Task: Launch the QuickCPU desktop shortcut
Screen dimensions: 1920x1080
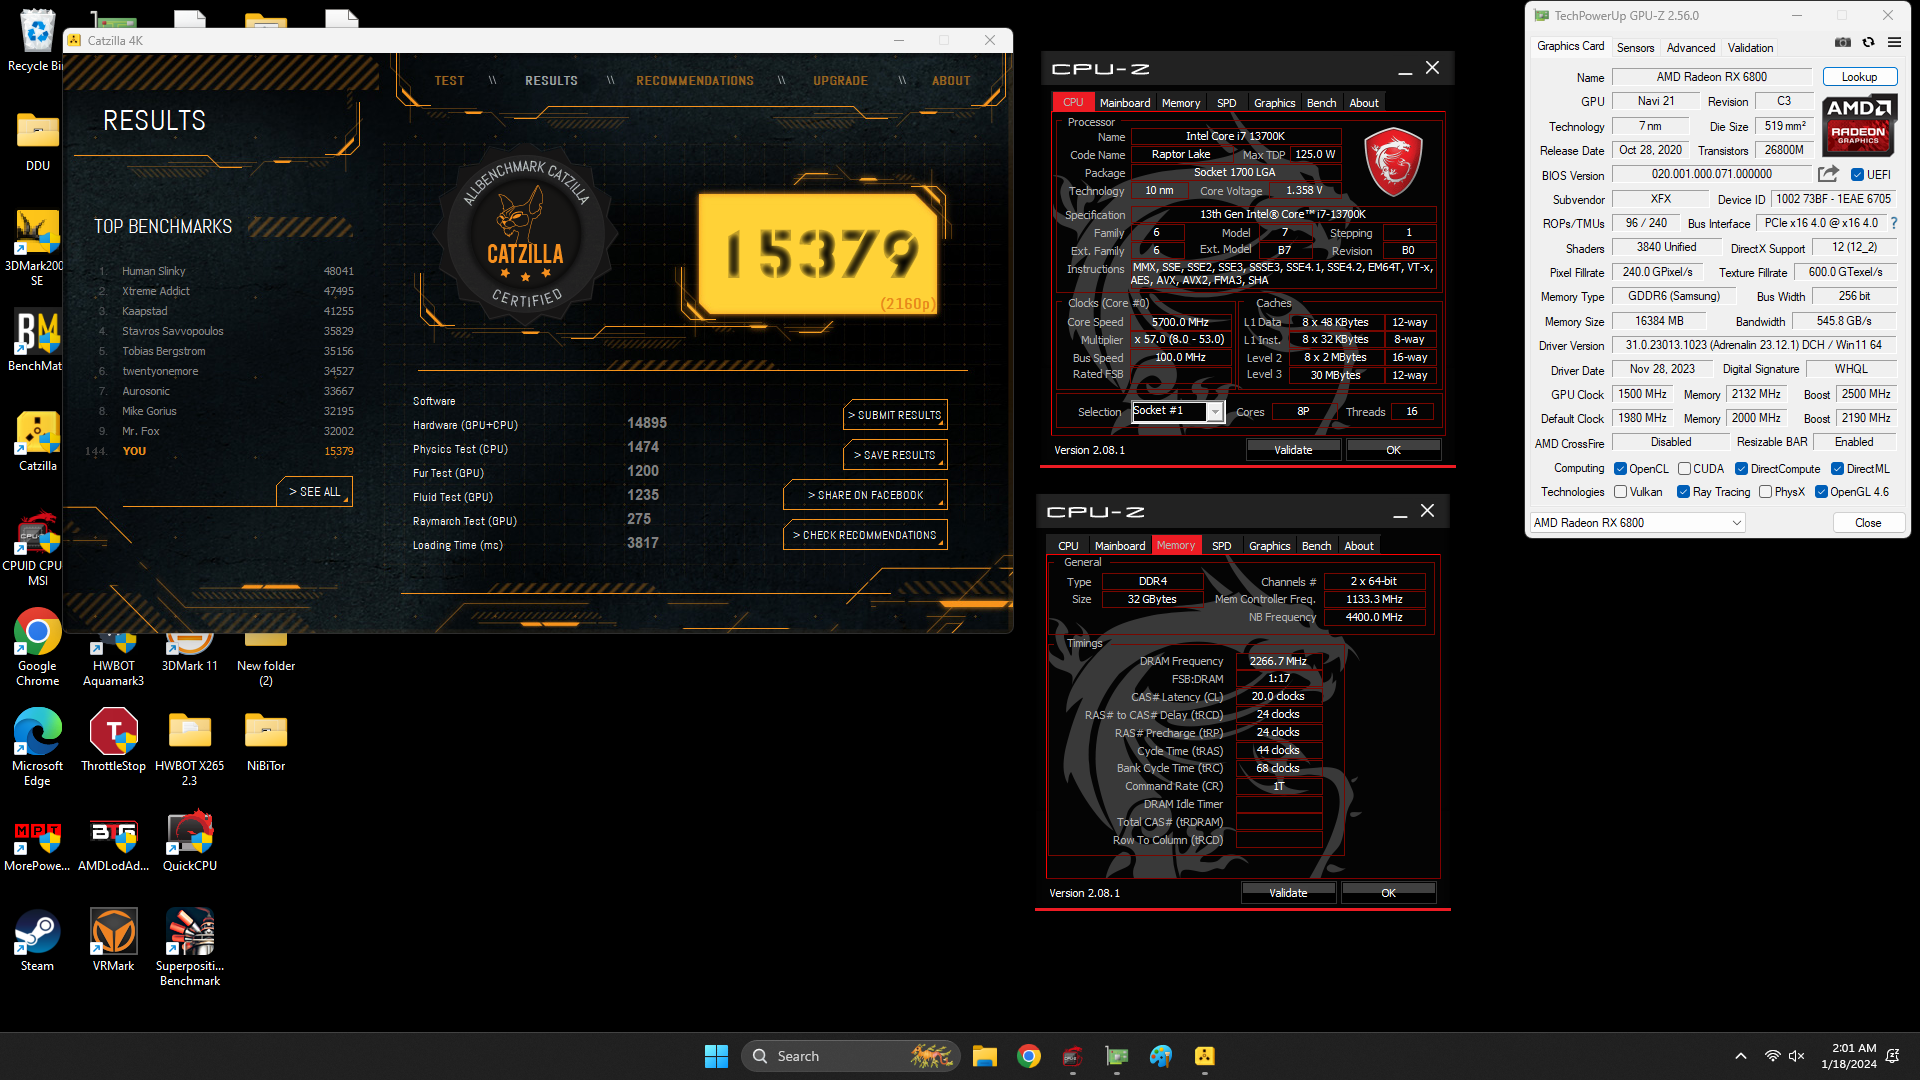Action: point(189,842)
